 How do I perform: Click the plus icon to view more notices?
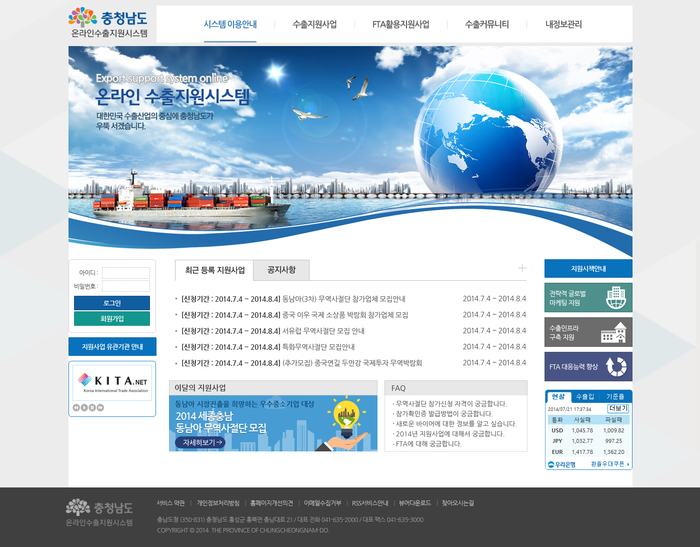coord(522,268)
